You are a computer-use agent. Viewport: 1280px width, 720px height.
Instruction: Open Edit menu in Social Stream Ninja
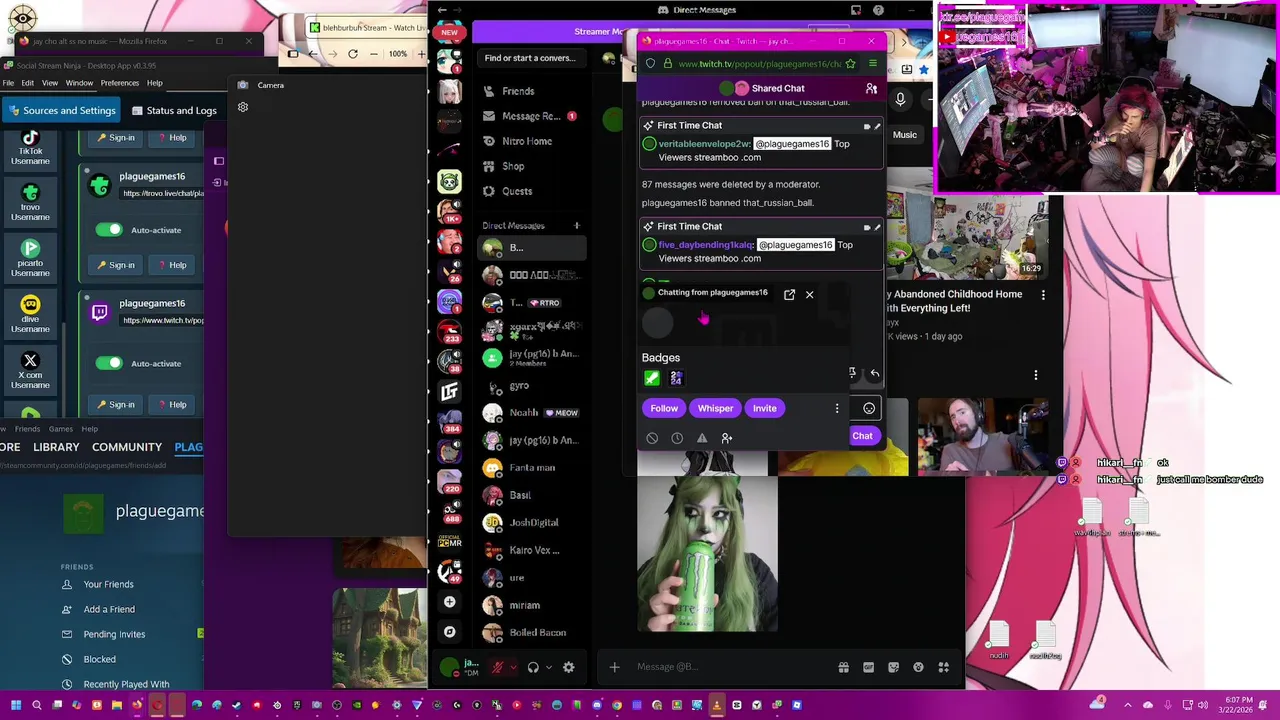pos(28,83)
